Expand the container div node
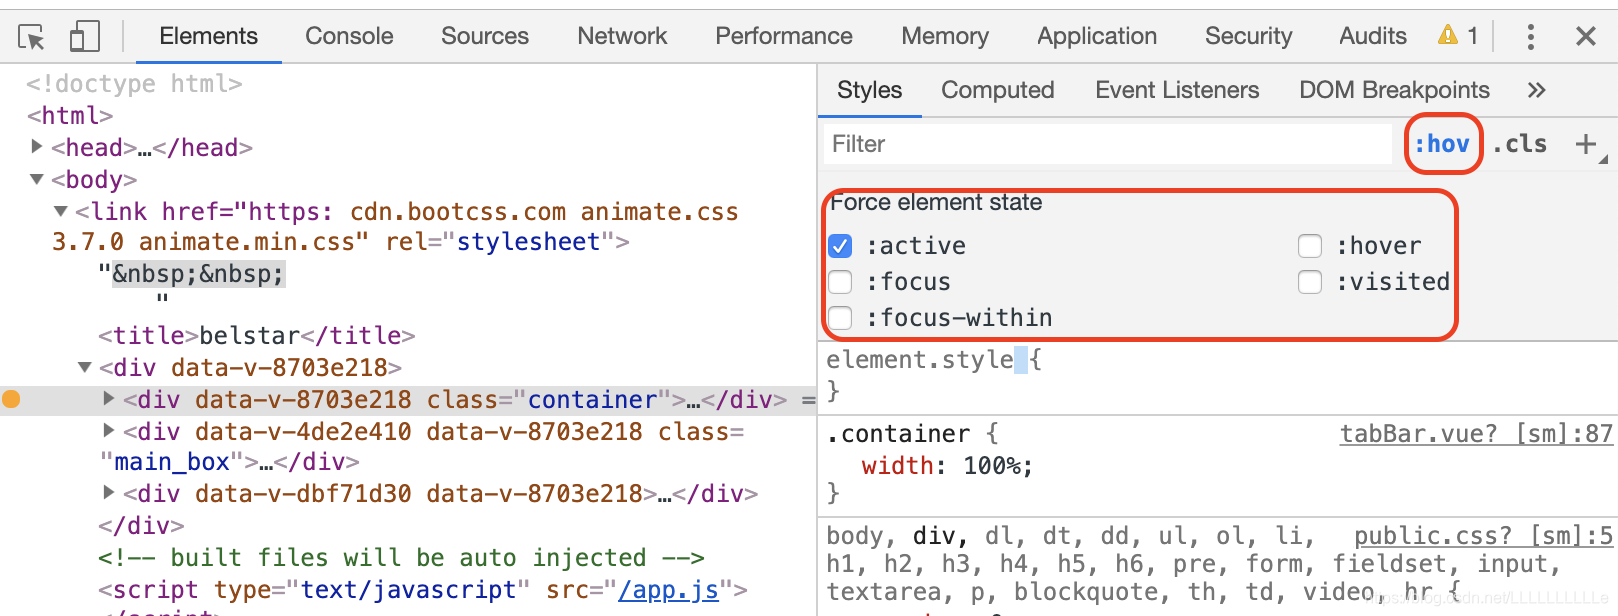The height and width of the screenshot is (616, 1618). (x=109, y=399)
